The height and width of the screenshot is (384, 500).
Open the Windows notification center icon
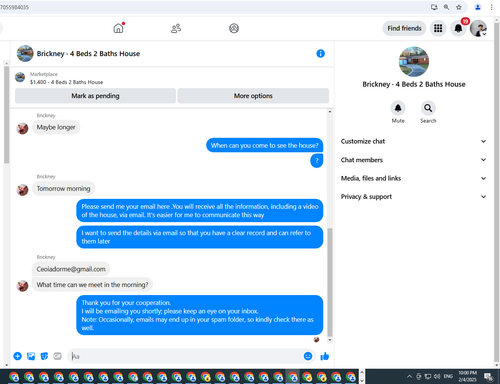[489, 376]
